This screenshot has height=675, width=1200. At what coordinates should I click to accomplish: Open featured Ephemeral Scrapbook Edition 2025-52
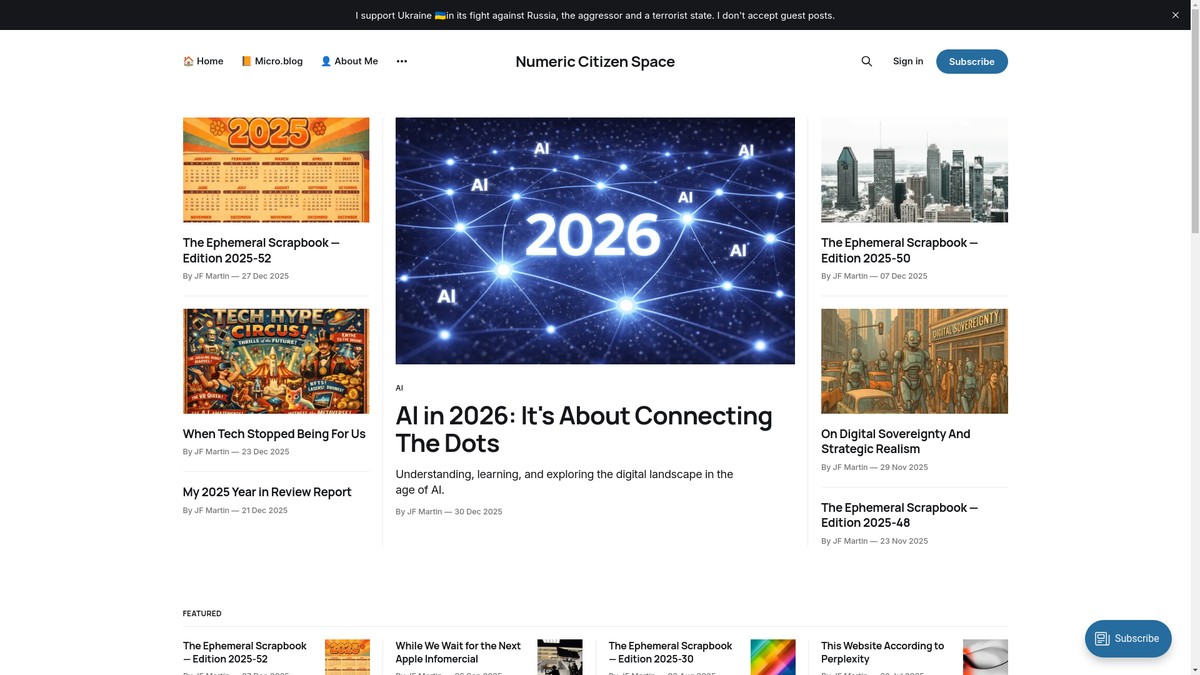tap(244, 652)
